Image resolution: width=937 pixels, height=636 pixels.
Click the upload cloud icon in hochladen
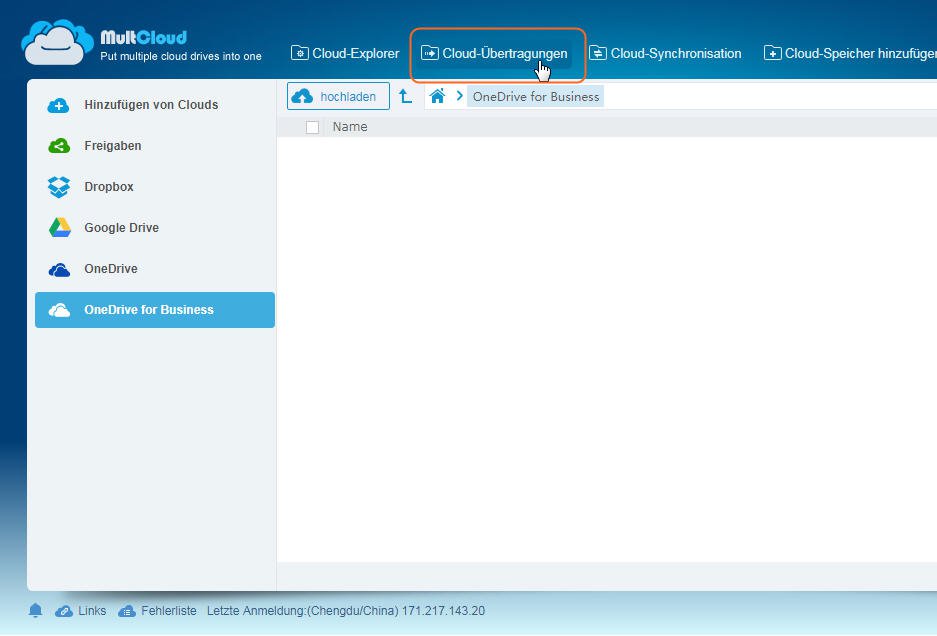coord(302,96)
